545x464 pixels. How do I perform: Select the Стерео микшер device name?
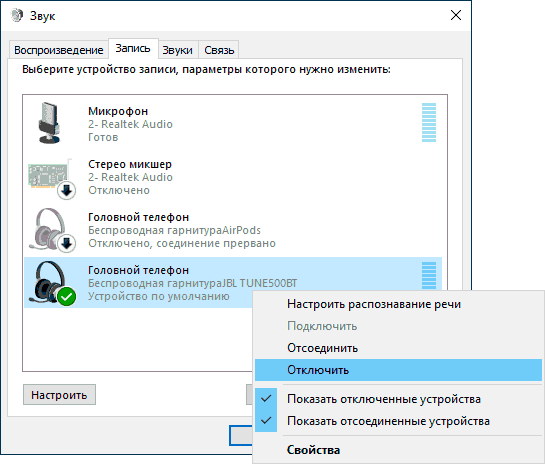pos(130,164)
